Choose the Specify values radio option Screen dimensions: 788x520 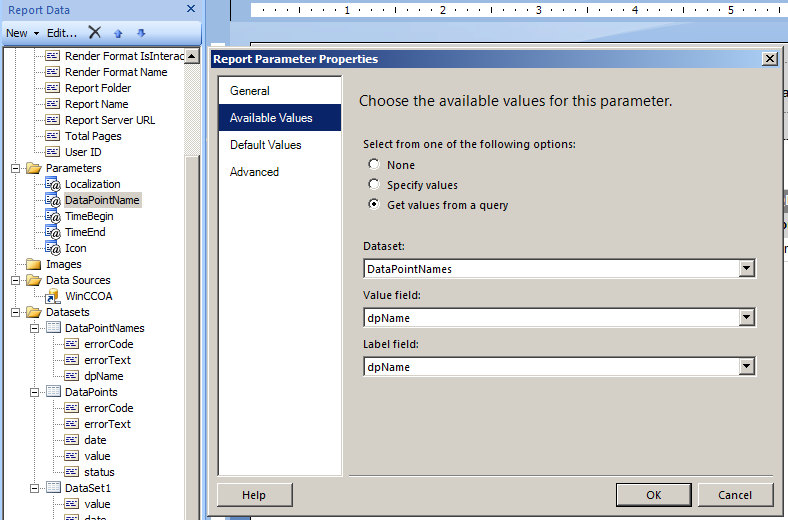[x=374, y=185]
